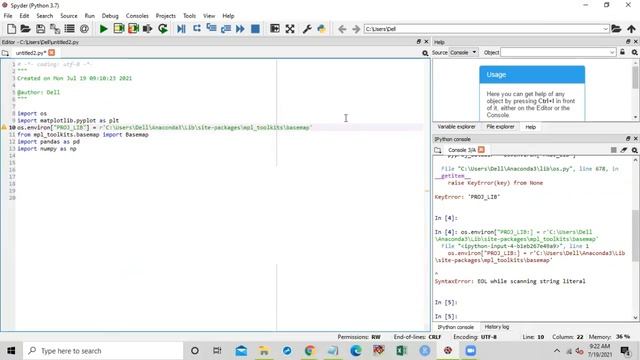Open the Projects menu
The height and width of the screenshot is (360, 640).
(x=166, y=16)
